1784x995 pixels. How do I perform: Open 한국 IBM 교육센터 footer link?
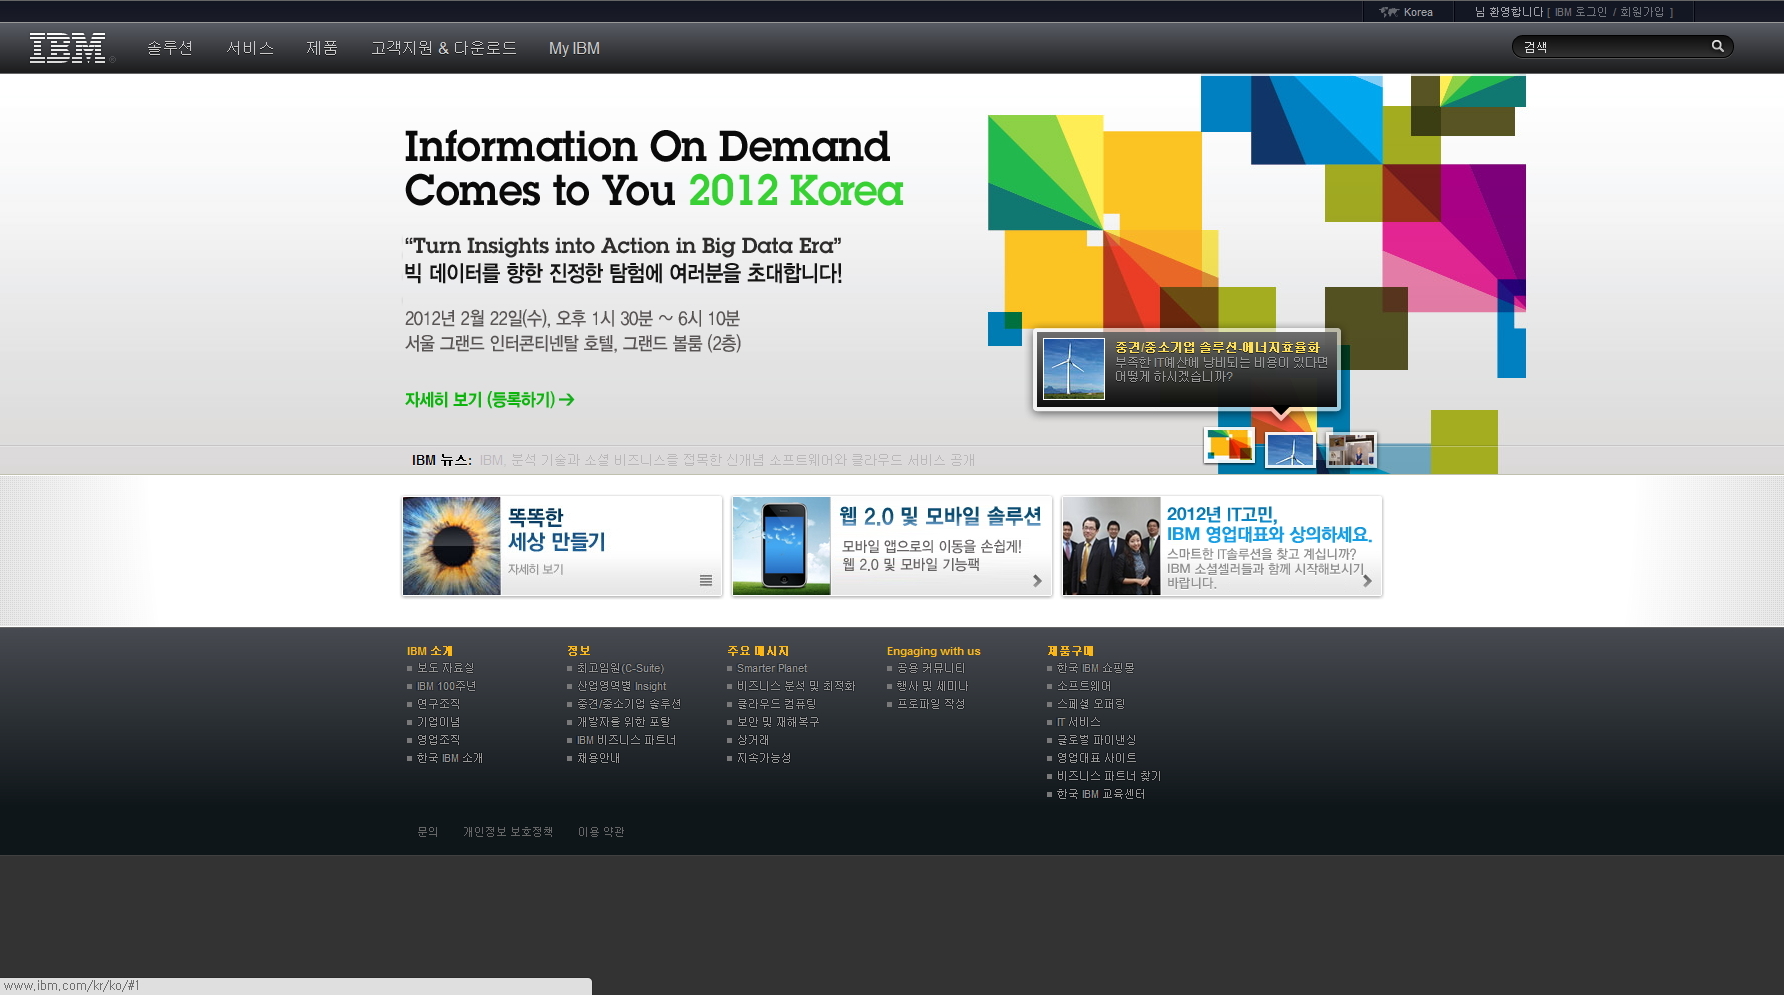point(1101,794)
